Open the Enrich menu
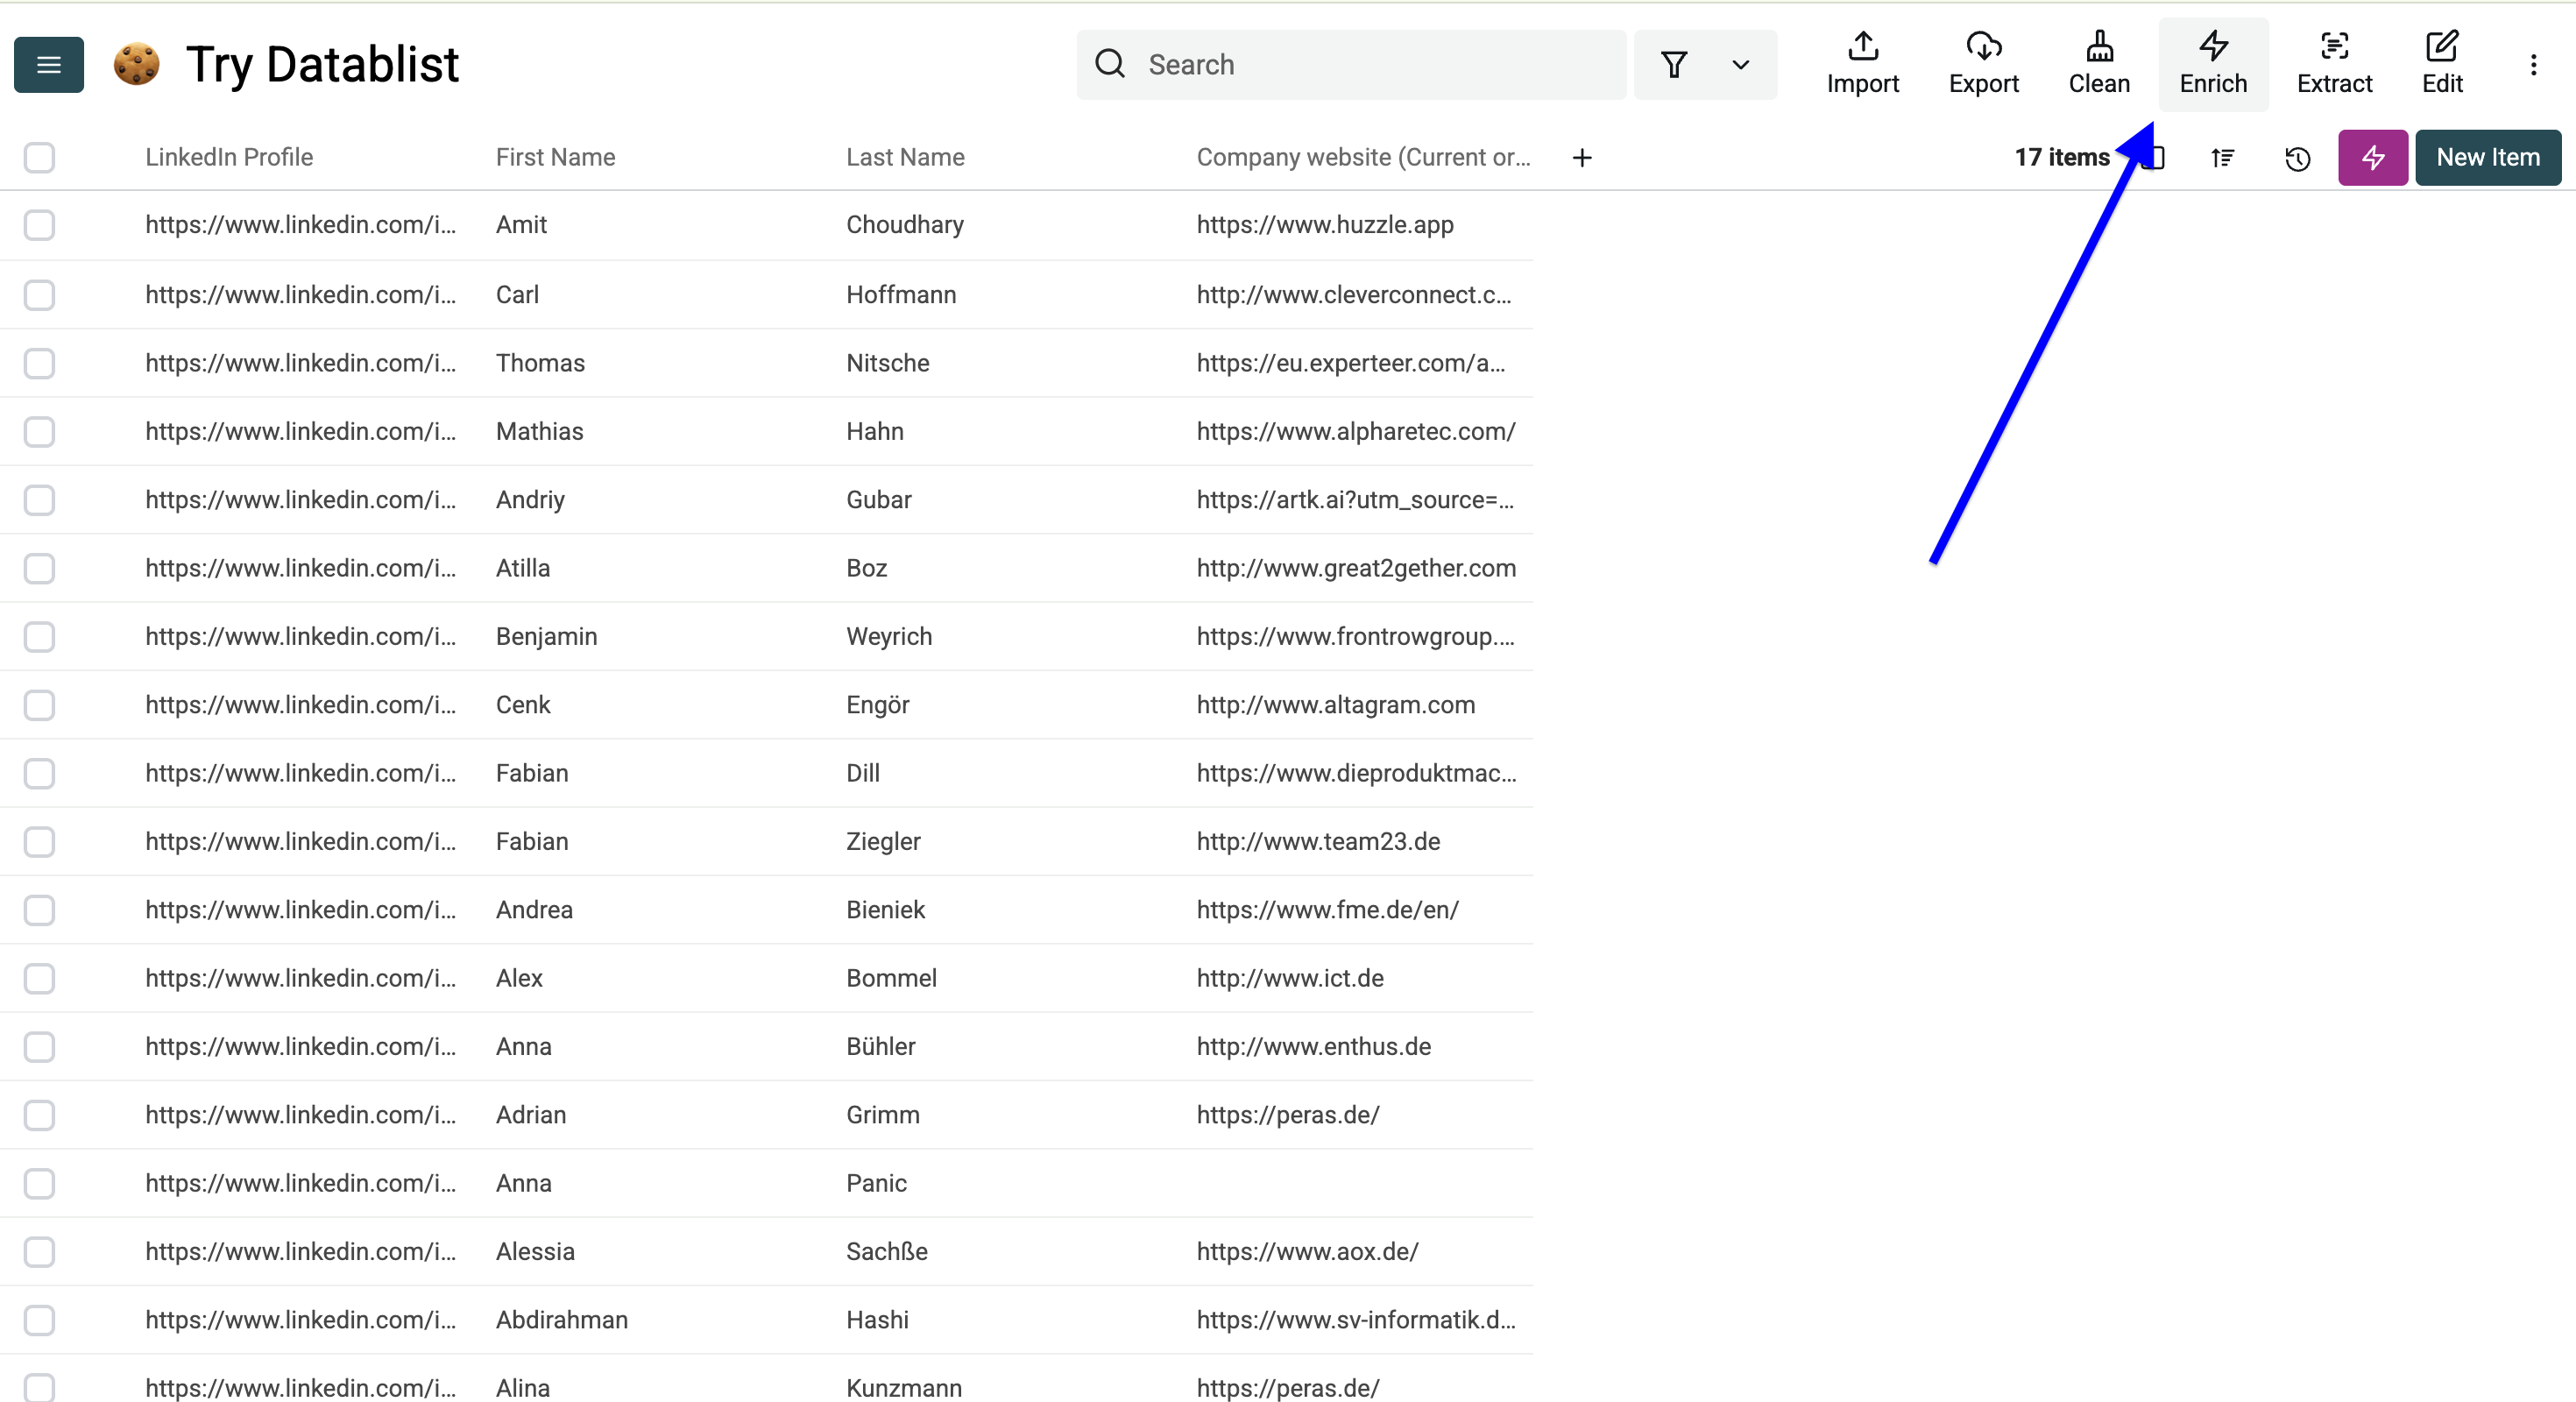Screen dimensions: 2576x1402 (2213, 65)
